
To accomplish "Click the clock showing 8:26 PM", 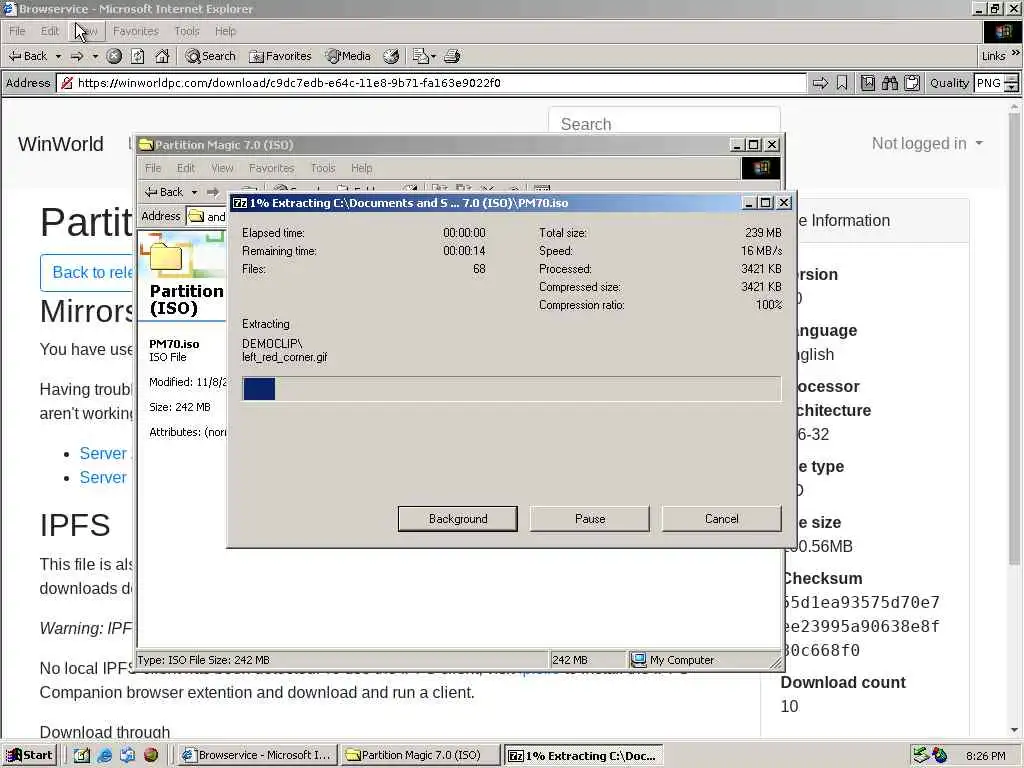I will click(985, 756).
